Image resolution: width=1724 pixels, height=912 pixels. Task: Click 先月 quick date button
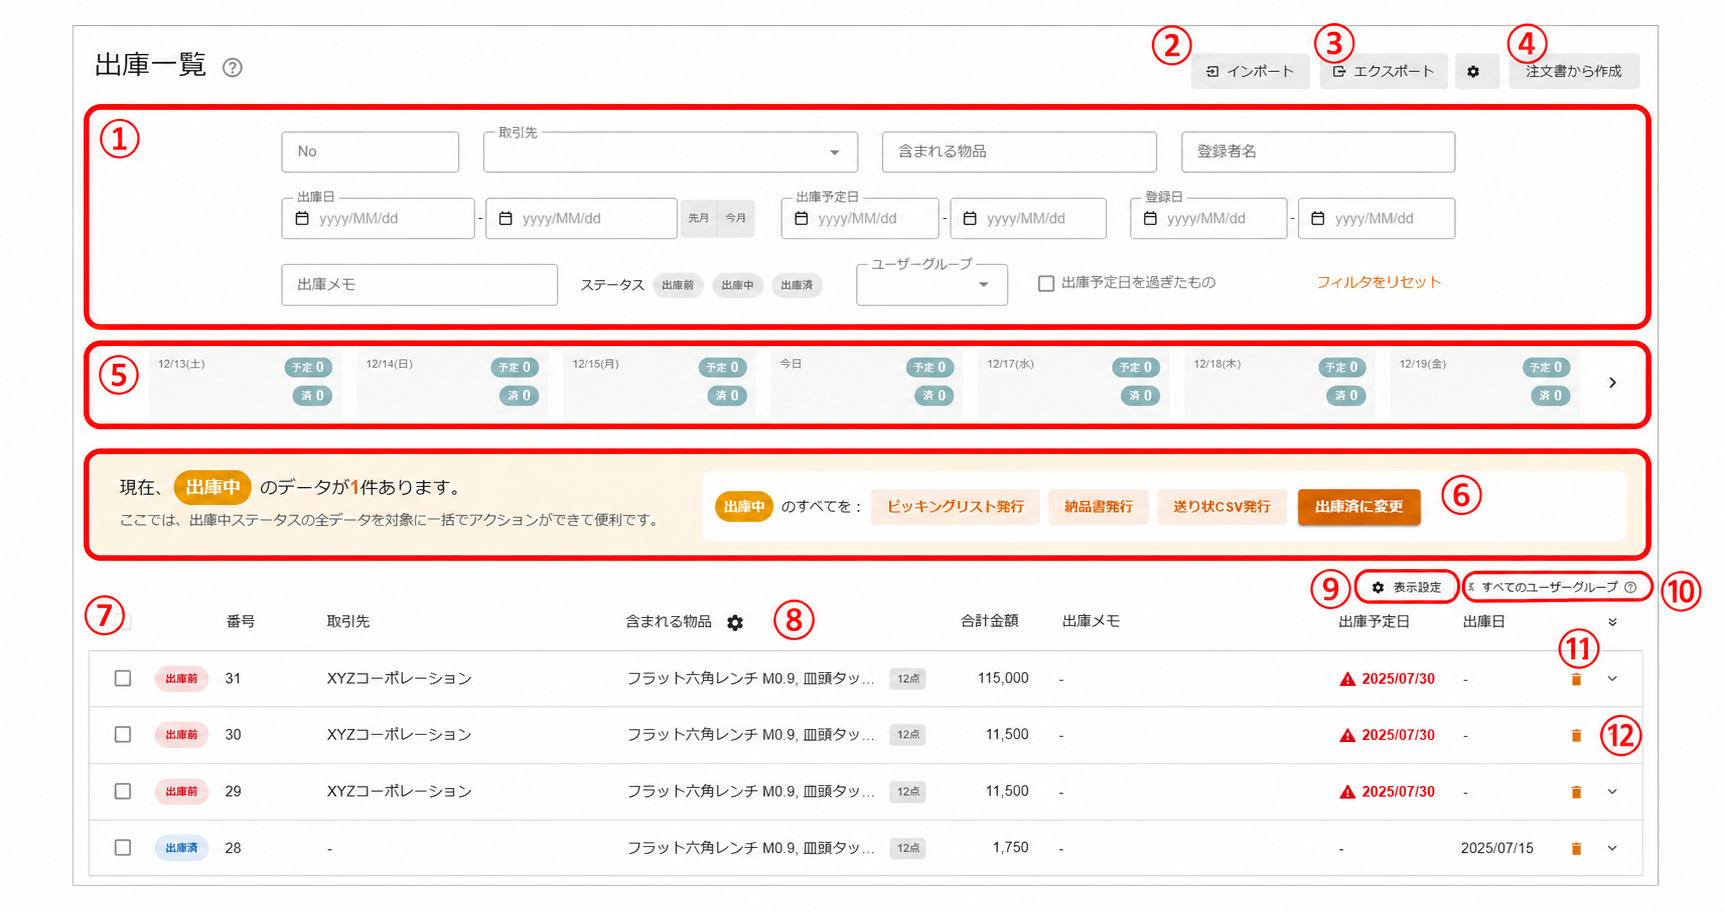click(699, 218)
